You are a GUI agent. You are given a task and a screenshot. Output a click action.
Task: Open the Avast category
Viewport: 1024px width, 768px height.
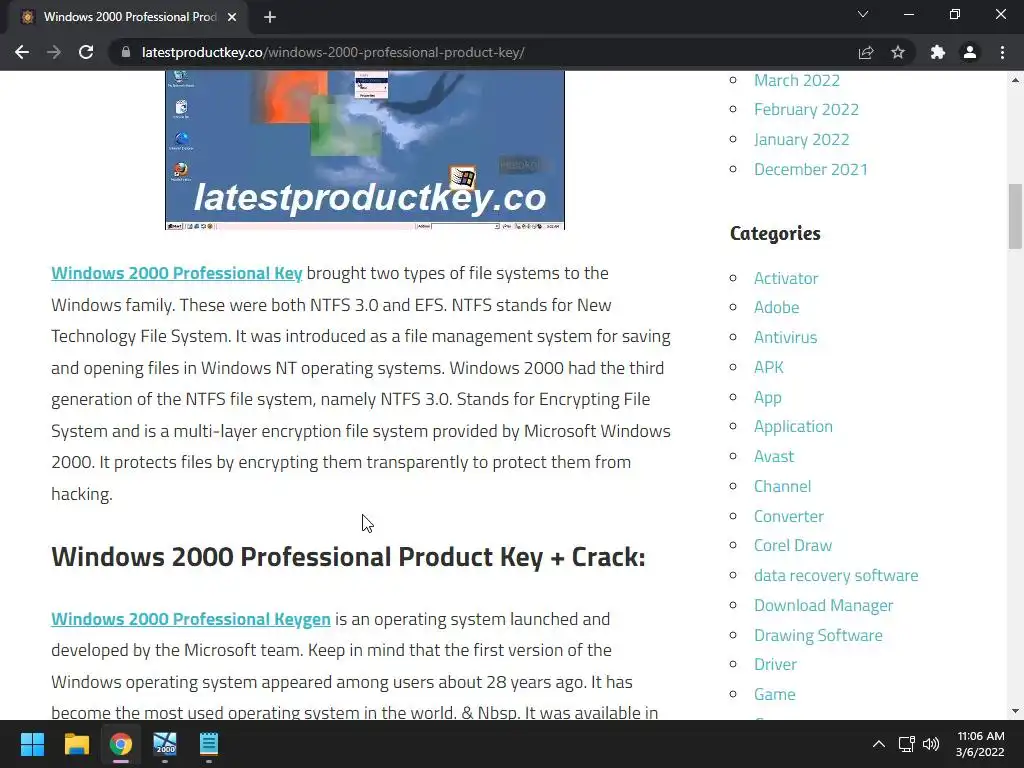(x=774, y=456)
